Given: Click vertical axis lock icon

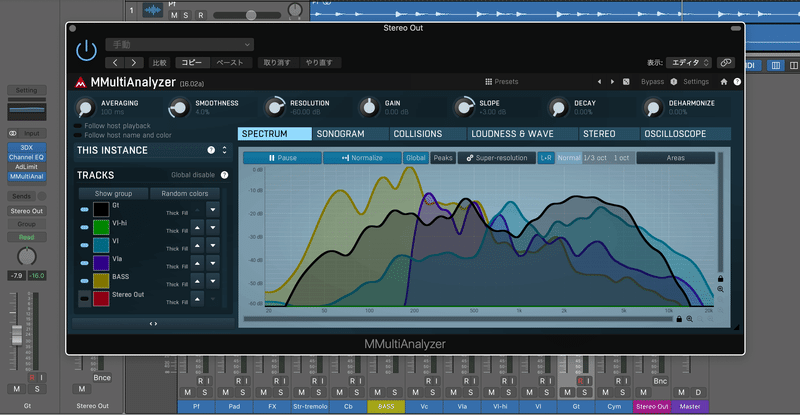Looking at the screenshot, I should (720, 279).
